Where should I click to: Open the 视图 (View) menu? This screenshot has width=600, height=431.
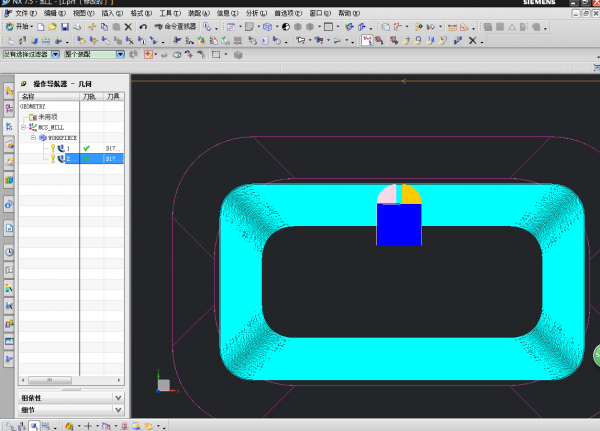coord(83,13)
